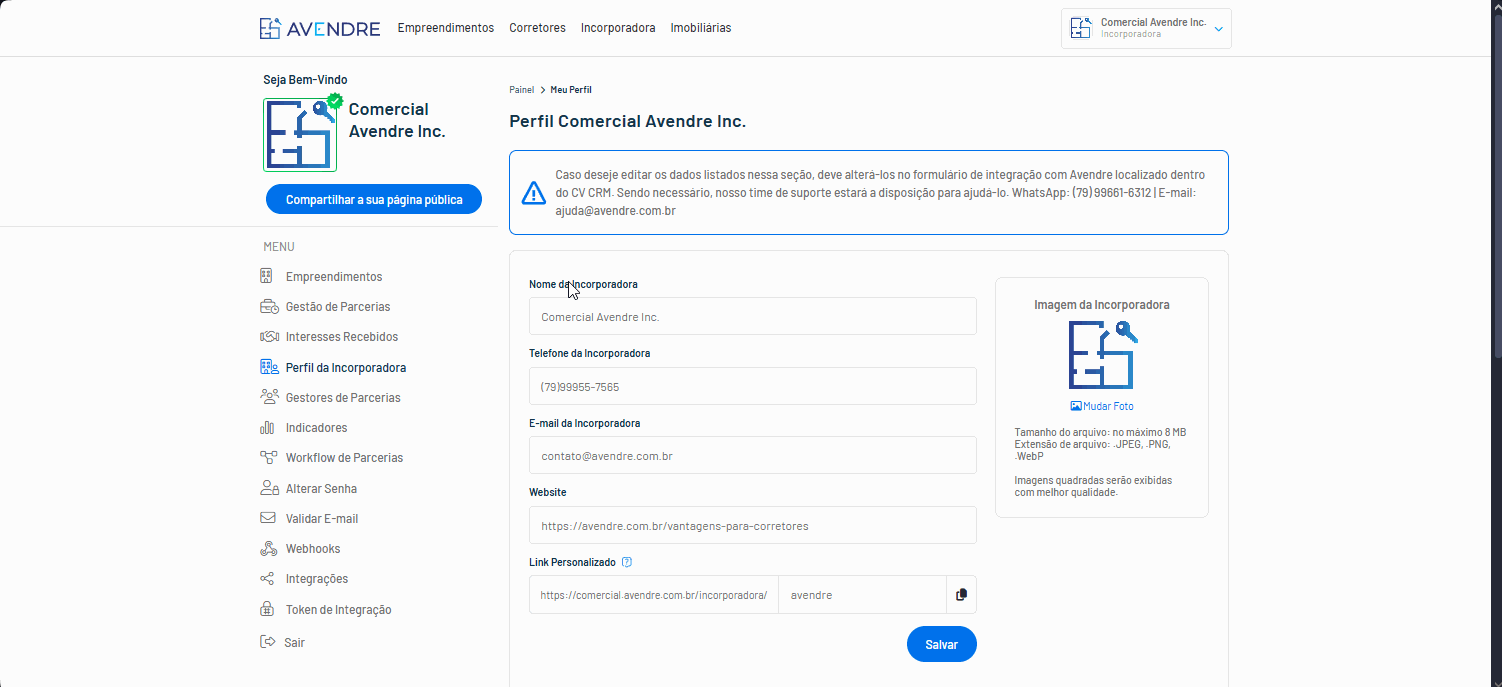
Task: Select Indicadores menu item
Action: coord(317,427)
